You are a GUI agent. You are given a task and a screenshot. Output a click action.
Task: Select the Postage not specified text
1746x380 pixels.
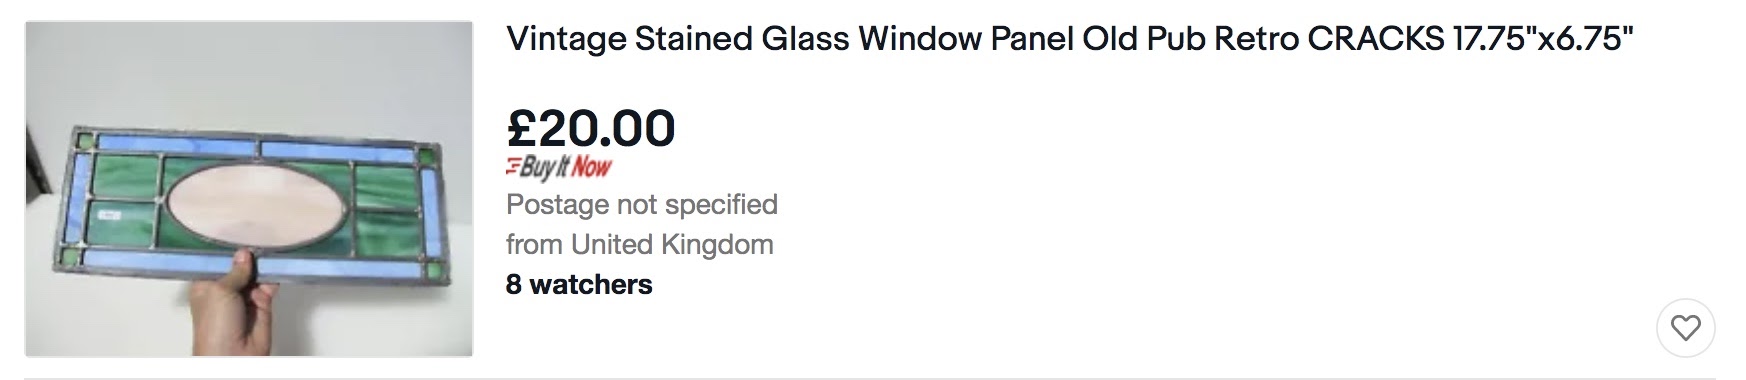642,204
